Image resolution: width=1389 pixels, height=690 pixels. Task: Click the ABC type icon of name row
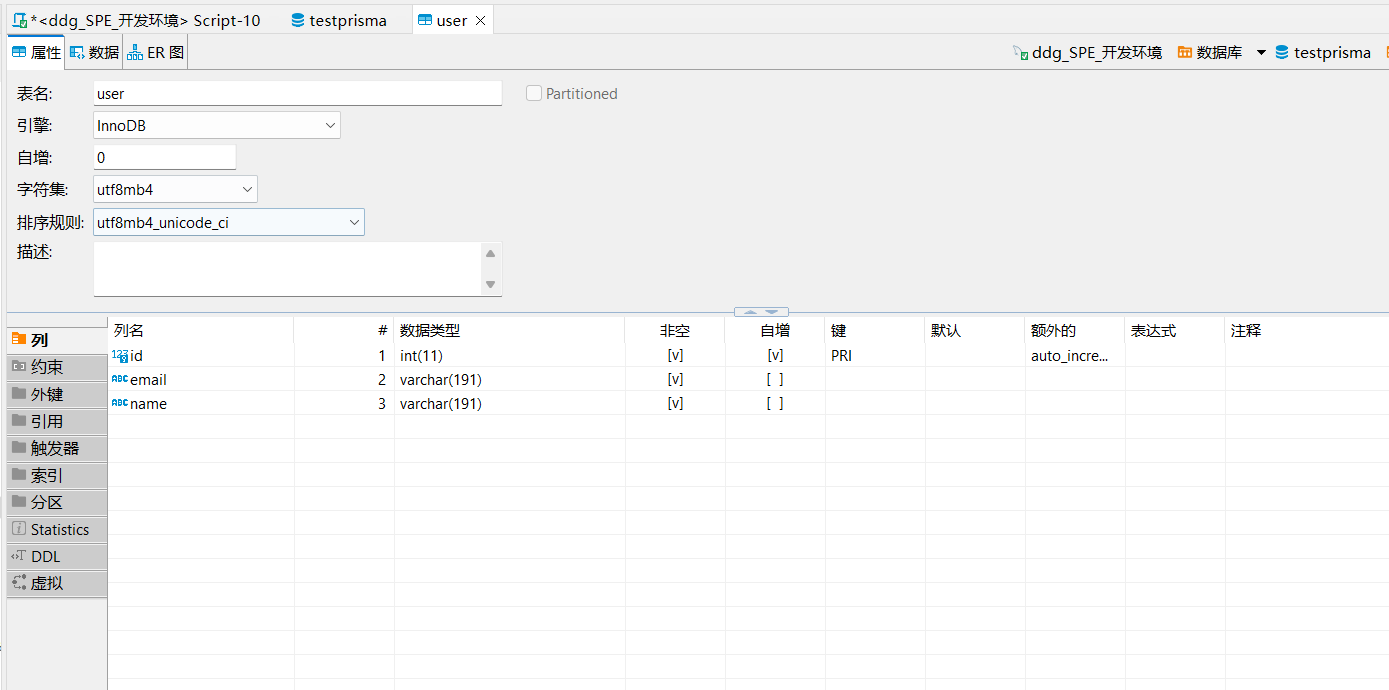(x=120, y=403)
